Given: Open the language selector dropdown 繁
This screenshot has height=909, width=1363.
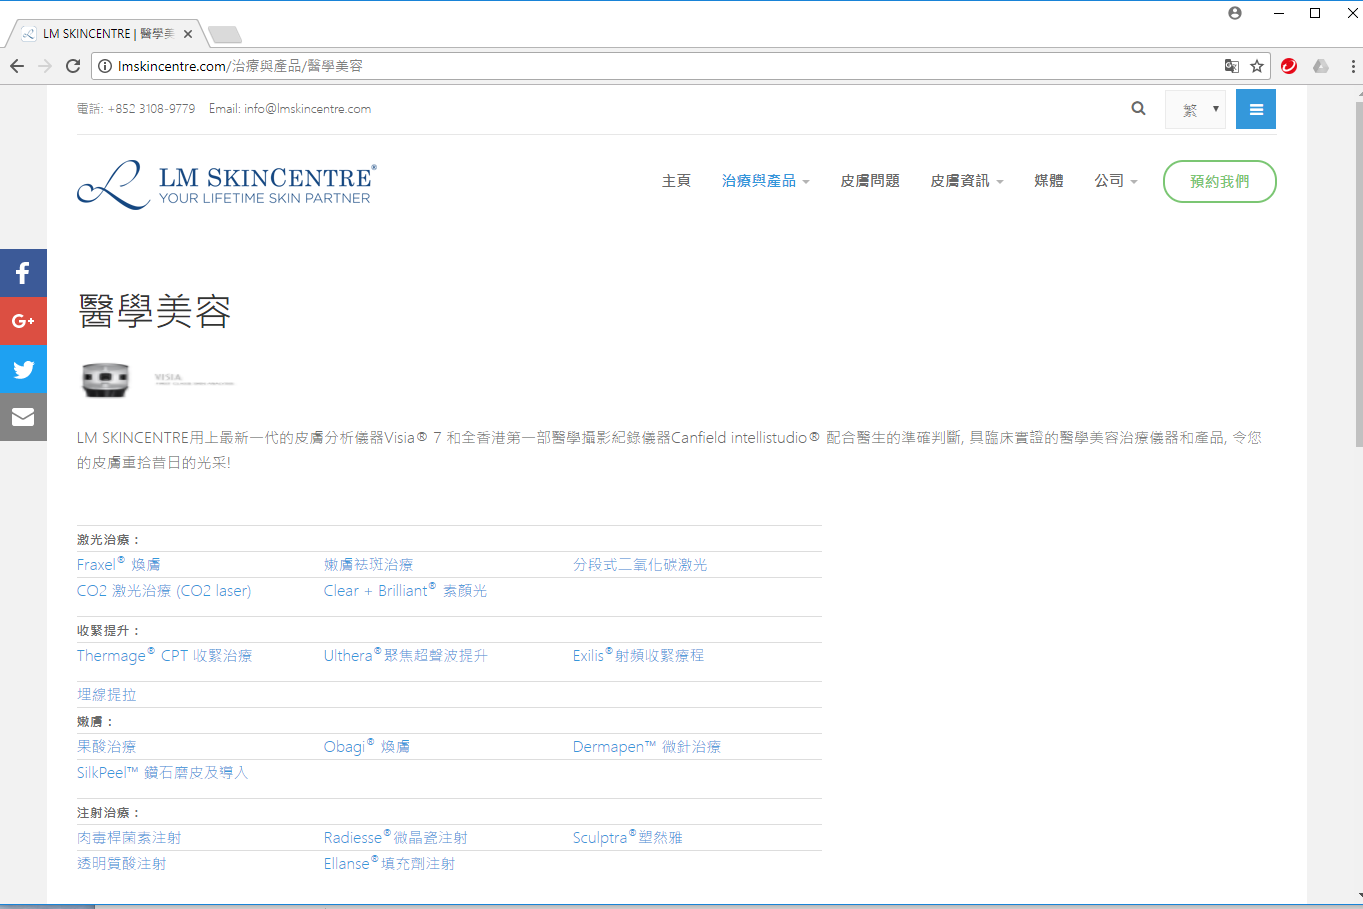Looking at the screenshot, I should [x=1196, y=110].
